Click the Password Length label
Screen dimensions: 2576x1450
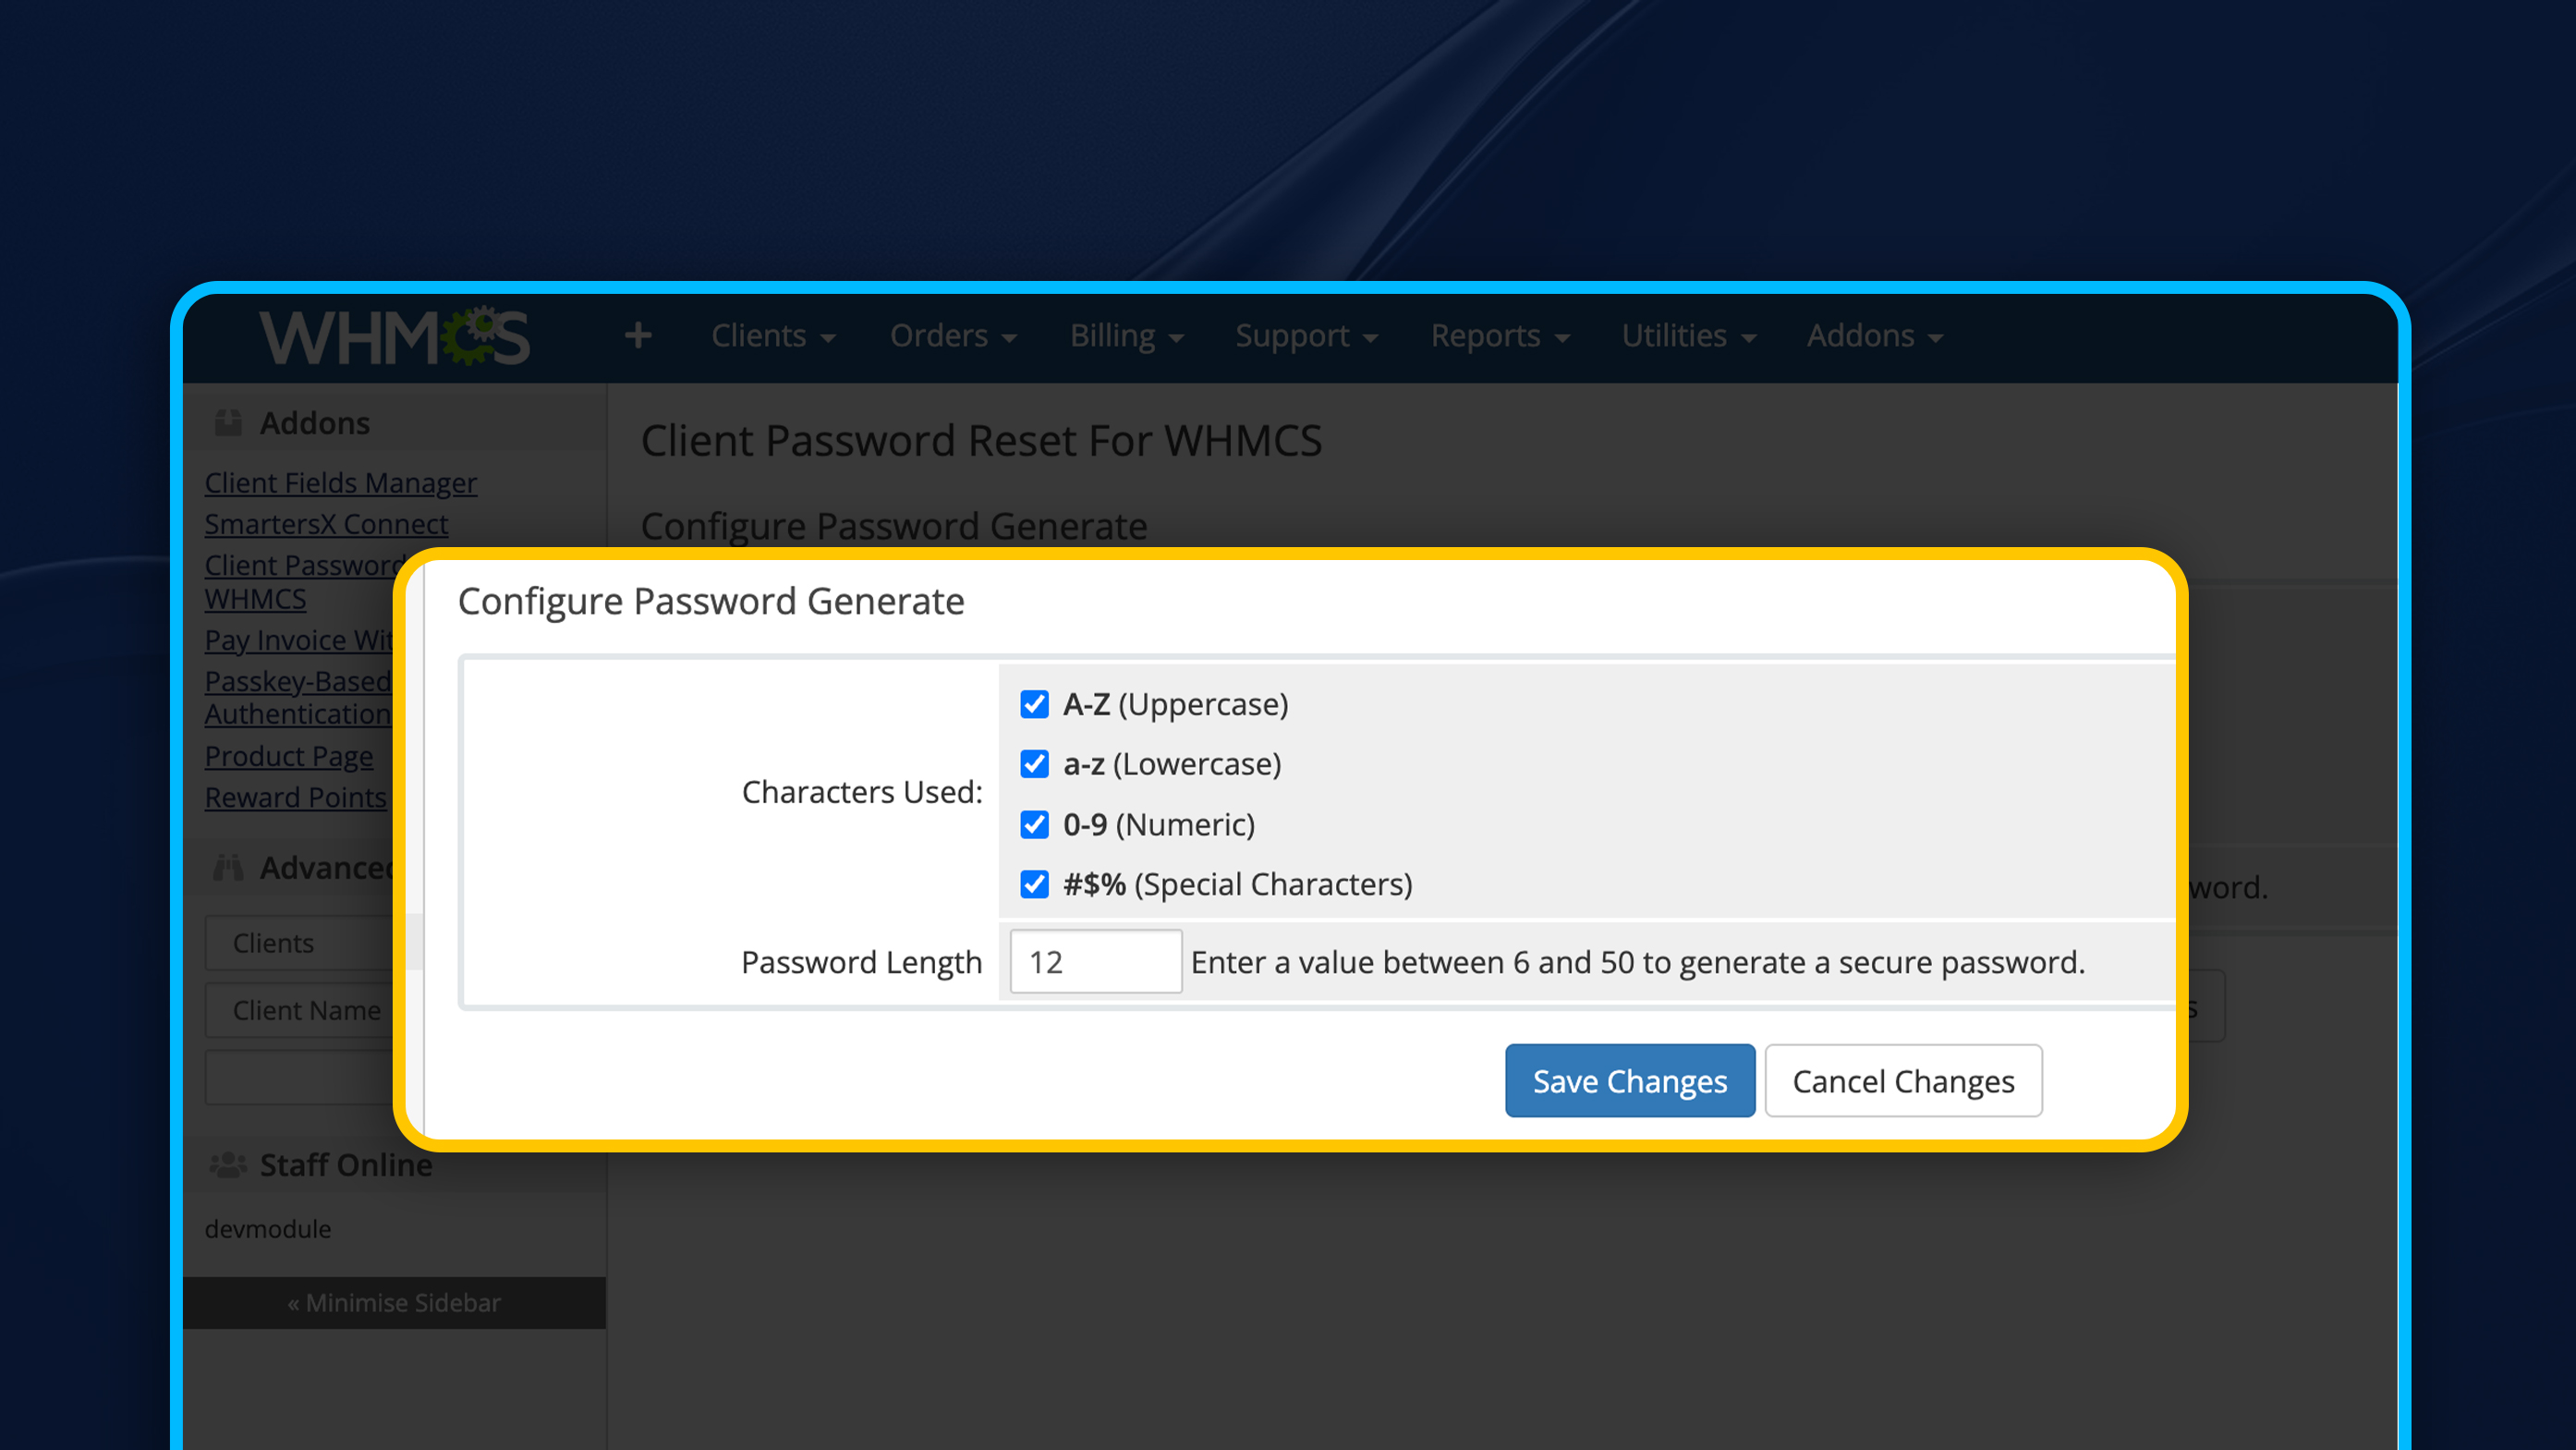click(x=861, y=962)
